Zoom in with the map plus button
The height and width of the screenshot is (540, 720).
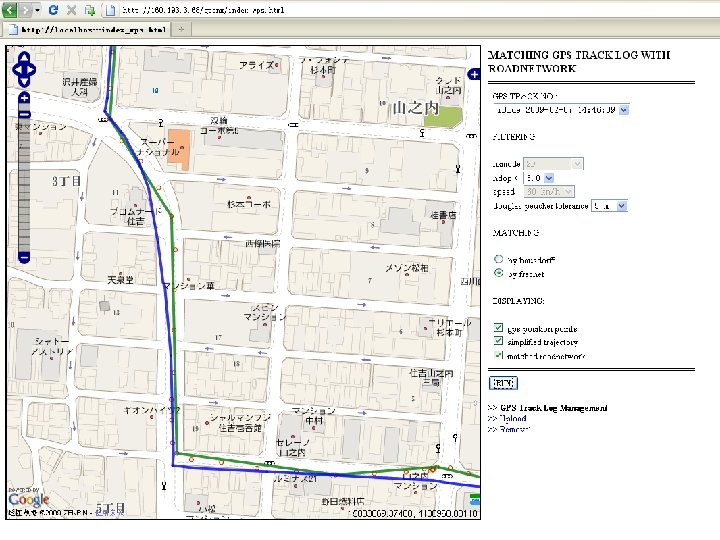[24, 97]
